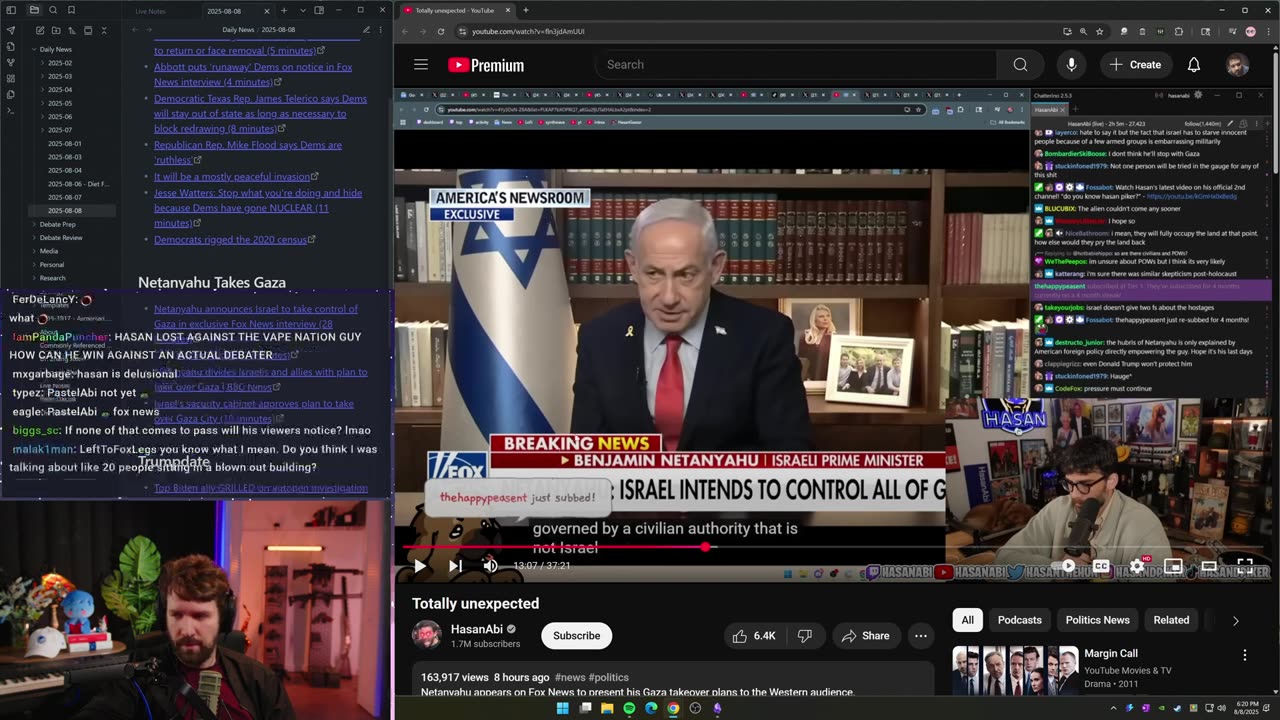Viewport: 1280px width, 720px height.
Task: Click the paper plane icon in Obsidian ribbon
Action: (x=11, y=30)
